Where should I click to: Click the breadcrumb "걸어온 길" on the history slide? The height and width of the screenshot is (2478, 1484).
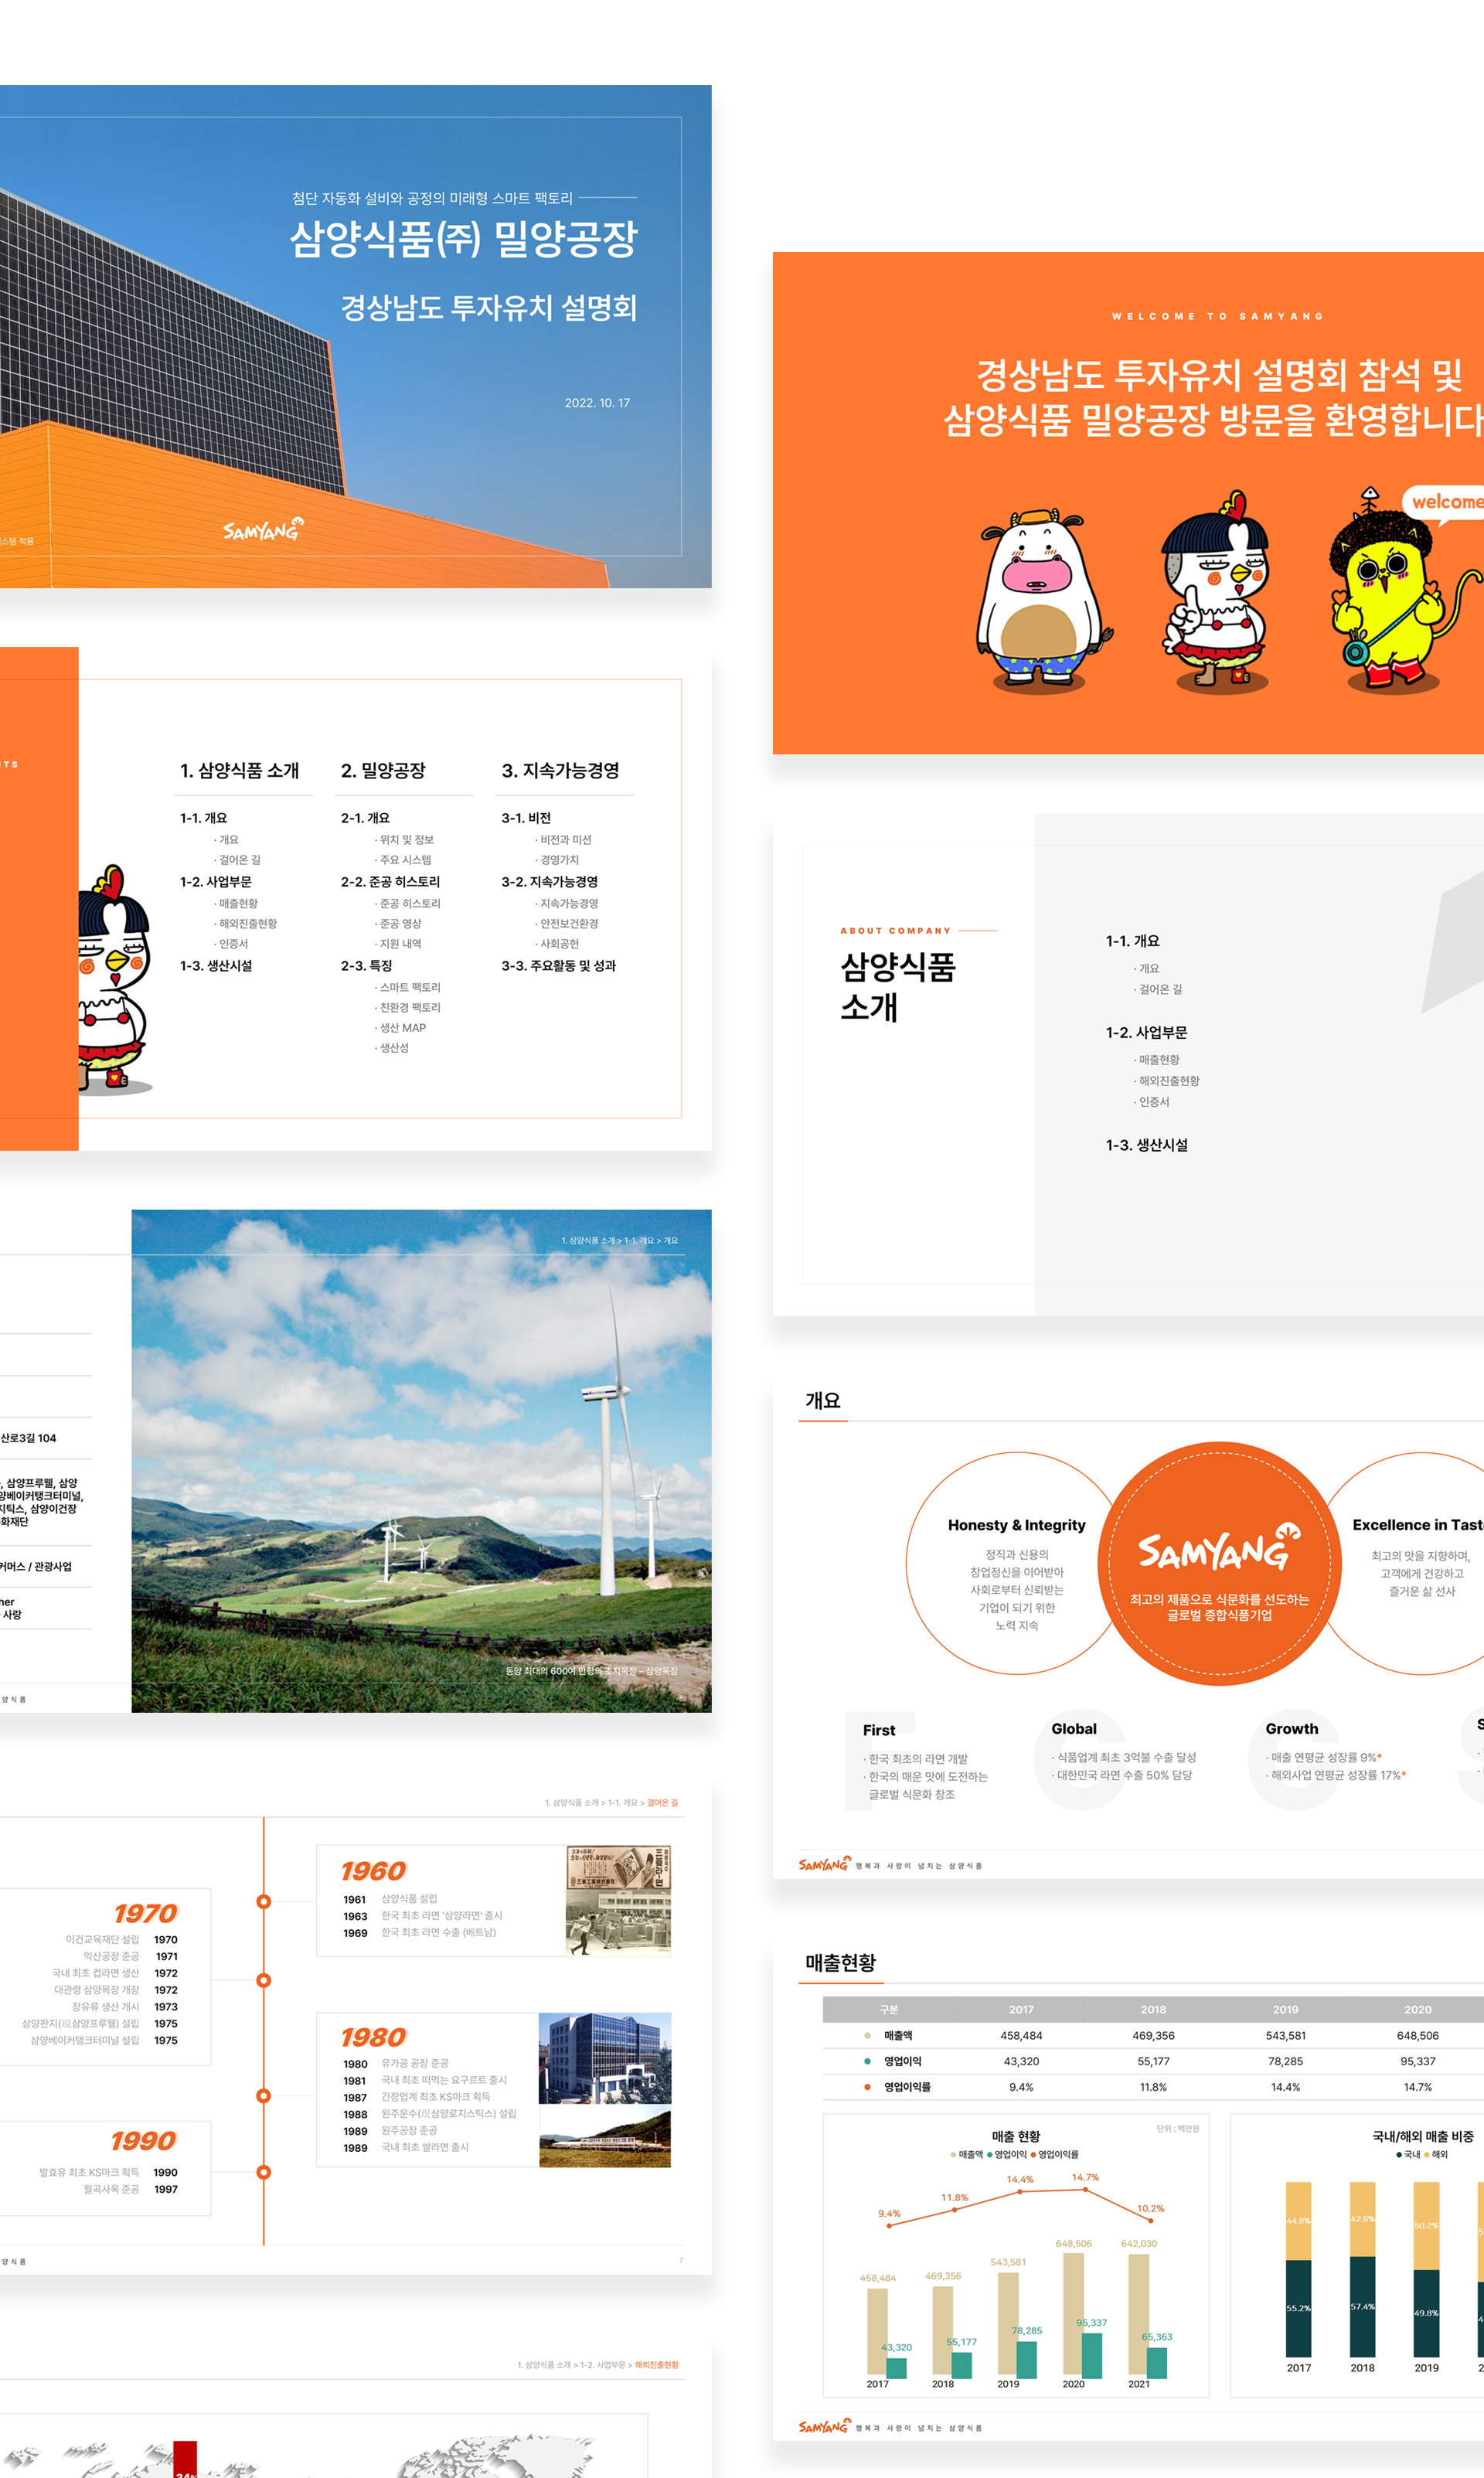point(662,1803)
